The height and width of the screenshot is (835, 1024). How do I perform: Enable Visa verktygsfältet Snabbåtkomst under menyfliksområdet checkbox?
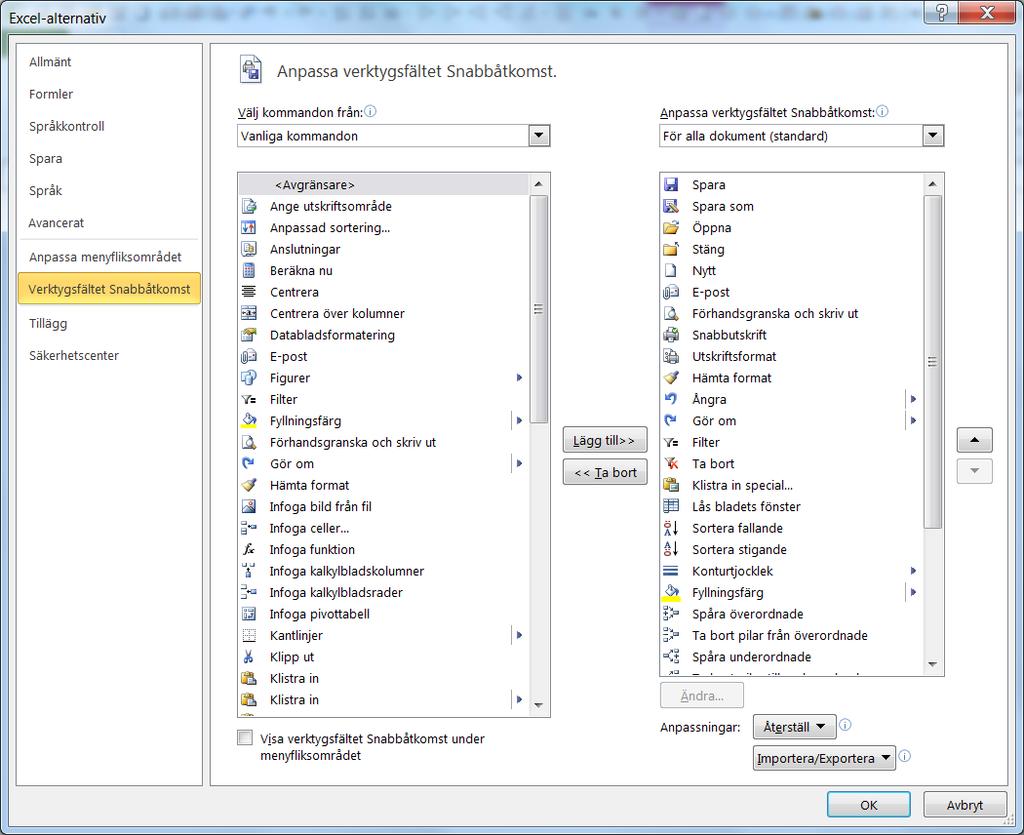tap(245, 738)
